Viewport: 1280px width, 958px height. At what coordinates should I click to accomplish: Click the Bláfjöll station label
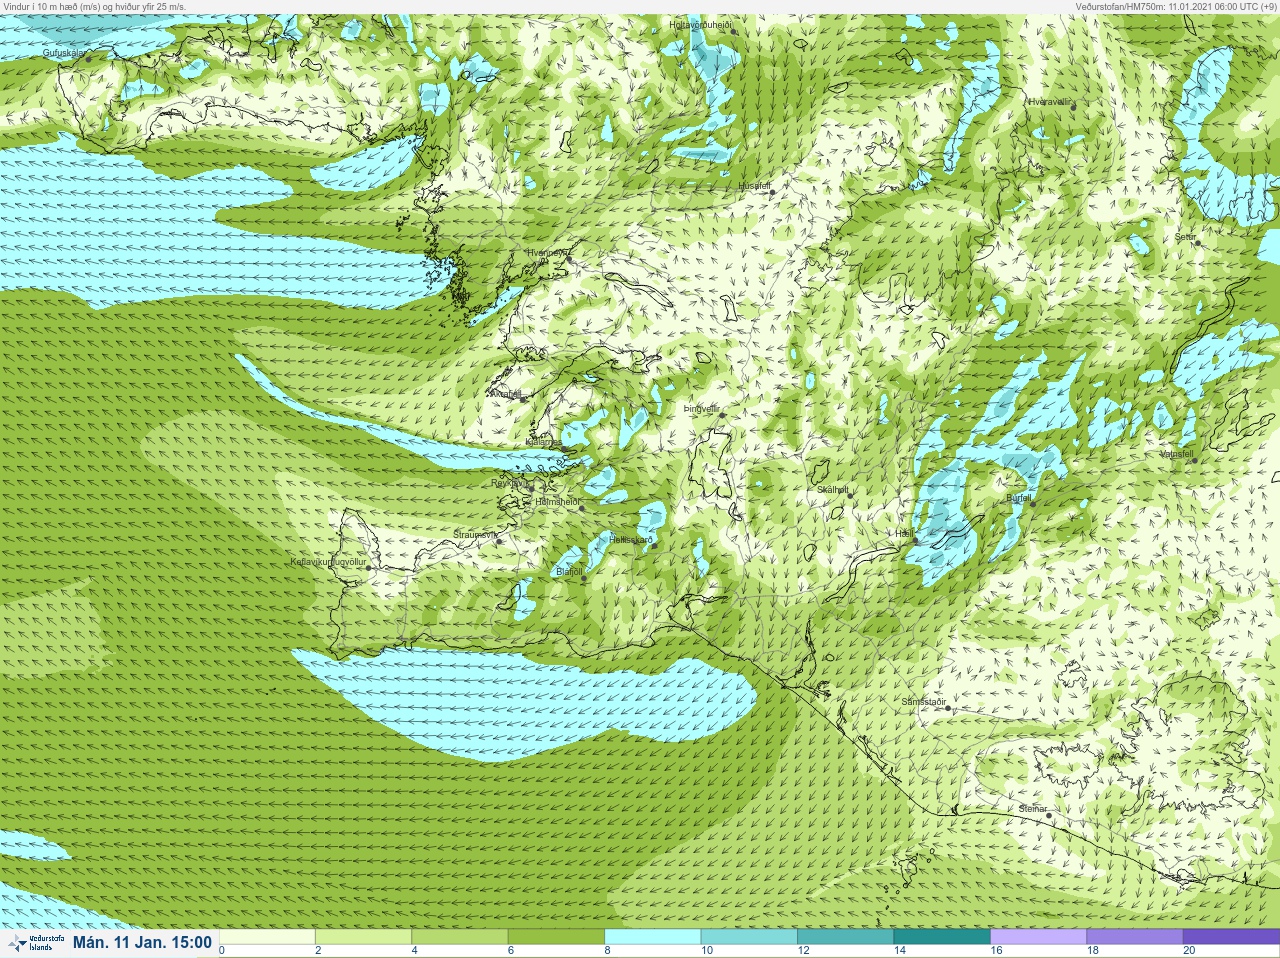569,572
